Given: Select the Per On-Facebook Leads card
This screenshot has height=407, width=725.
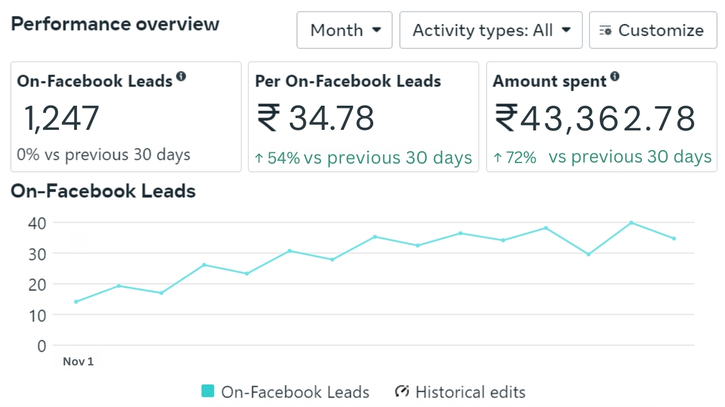Looking at the screenshot, I should (x=364, y=117).
